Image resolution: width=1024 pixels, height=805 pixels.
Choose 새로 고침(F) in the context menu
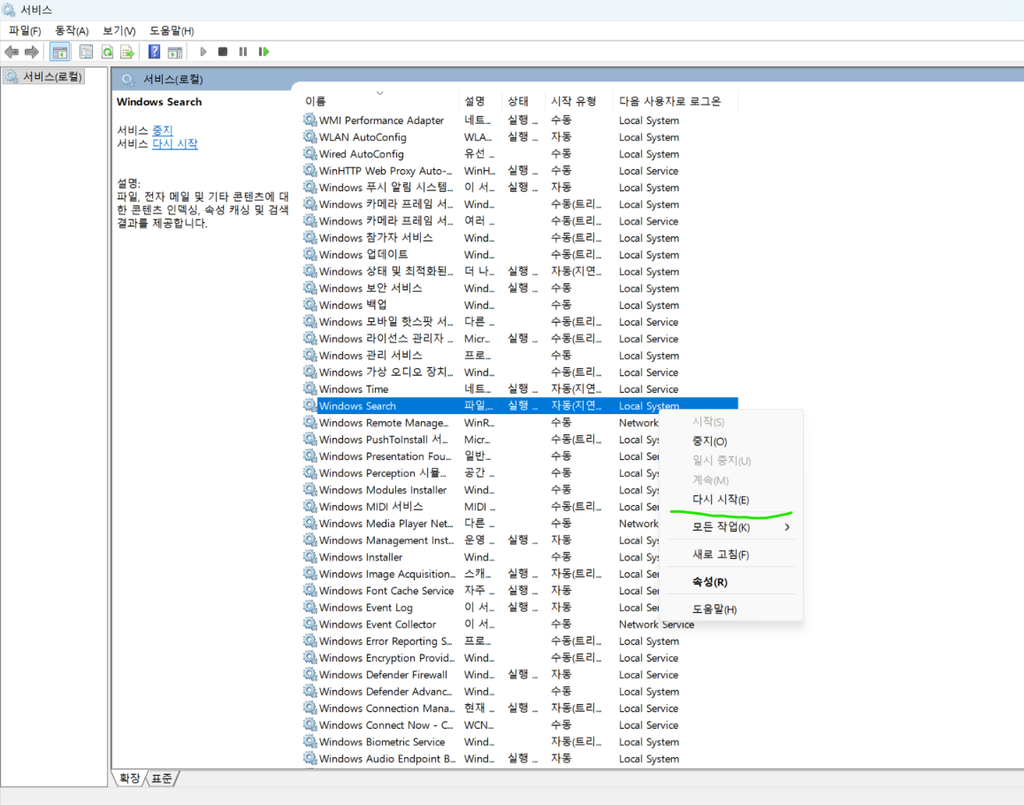click(x=731, y=554)
